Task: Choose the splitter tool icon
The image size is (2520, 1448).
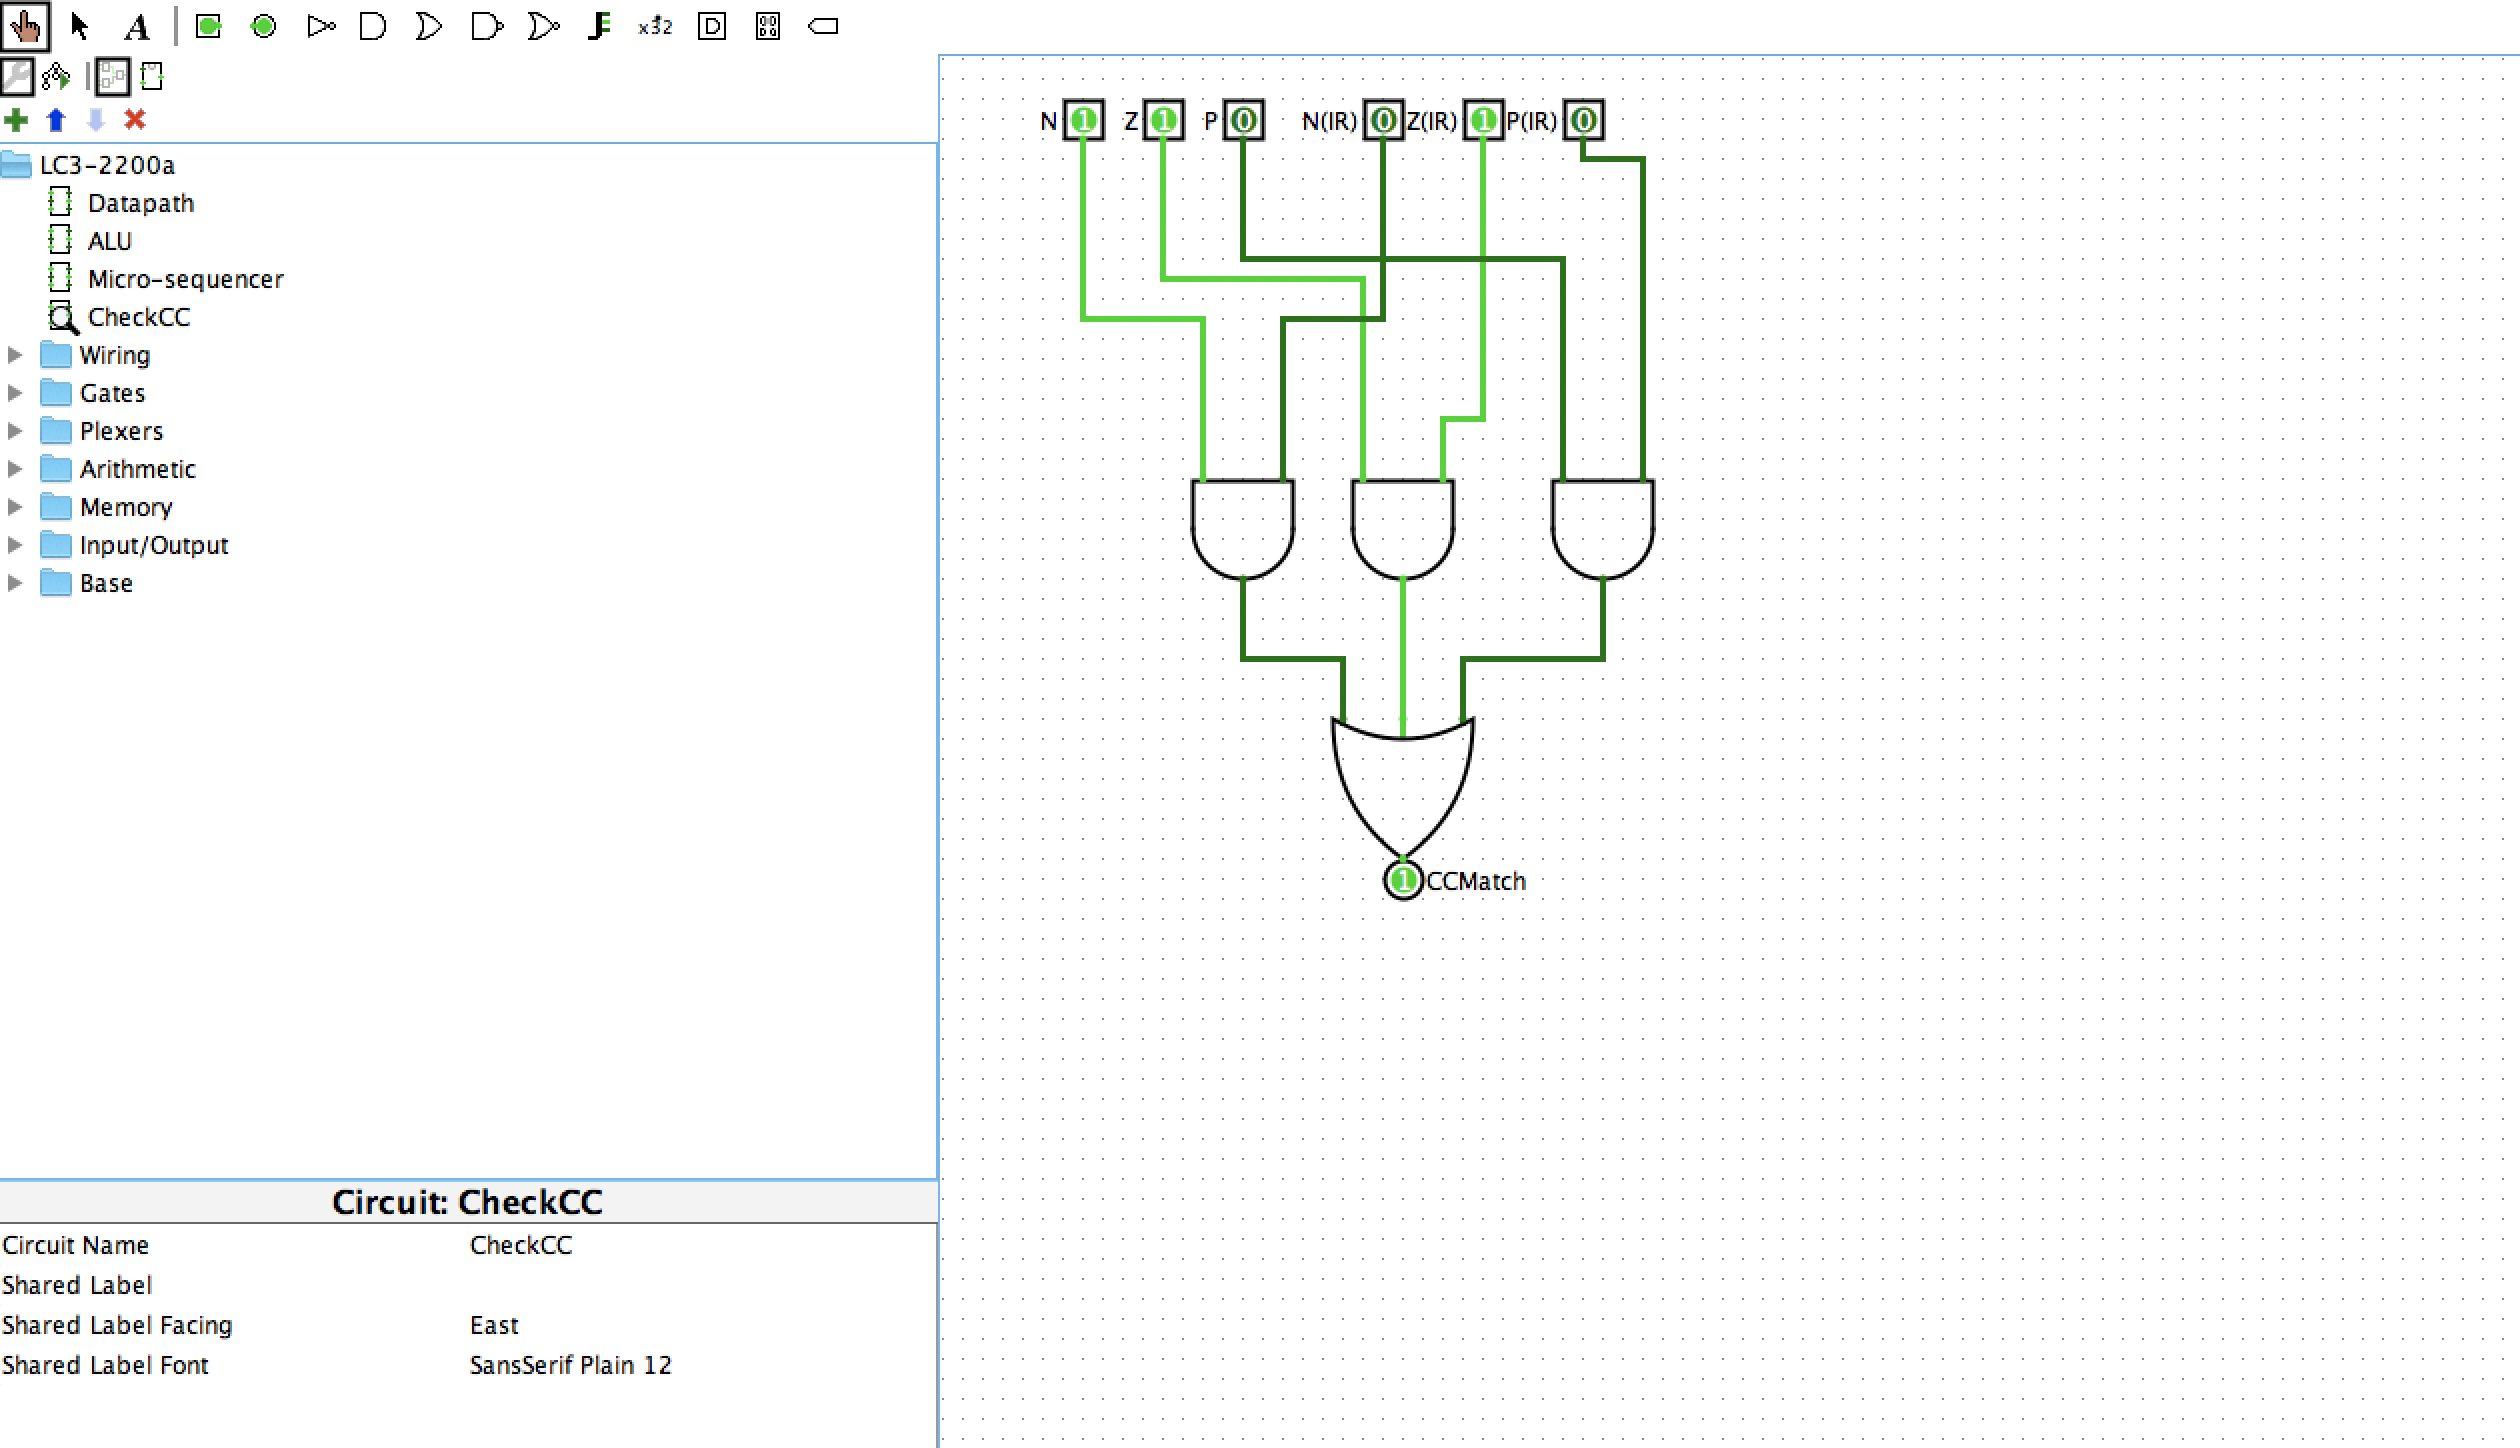Action: 598,27
